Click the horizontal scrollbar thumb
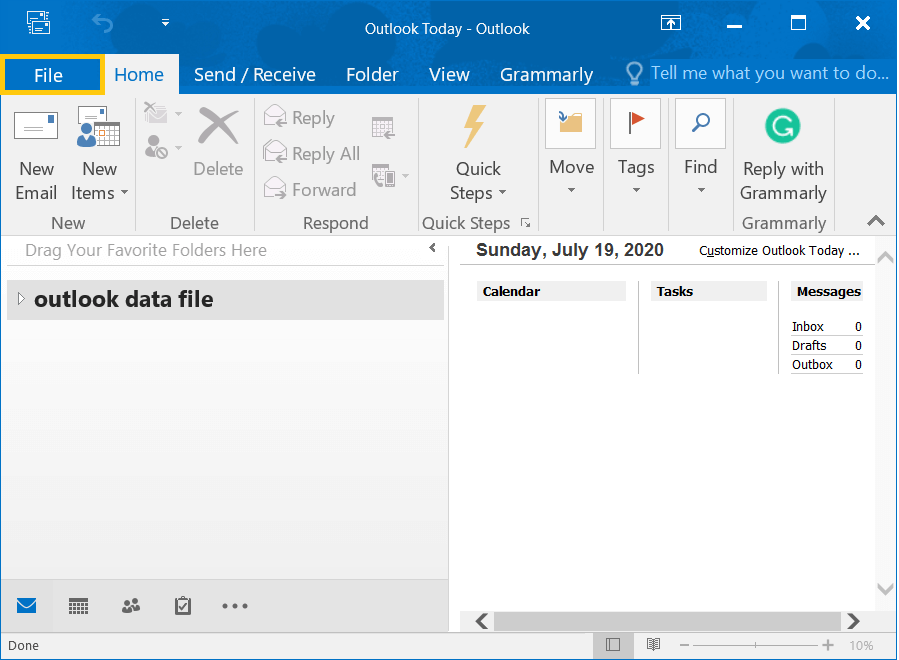The width and height of the screenshot is (899, 660). pos(667,621)
